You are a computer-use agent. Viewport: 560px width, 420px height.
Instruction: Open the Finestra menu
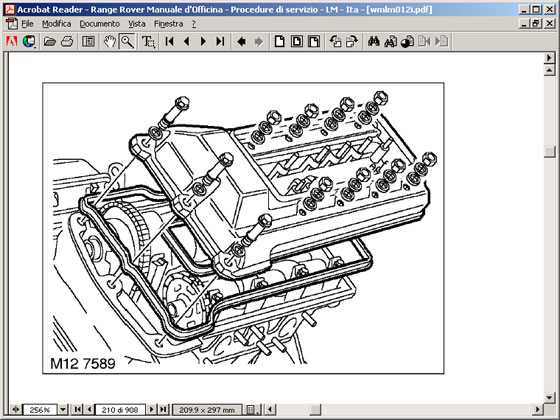click(x=168, y=24)
